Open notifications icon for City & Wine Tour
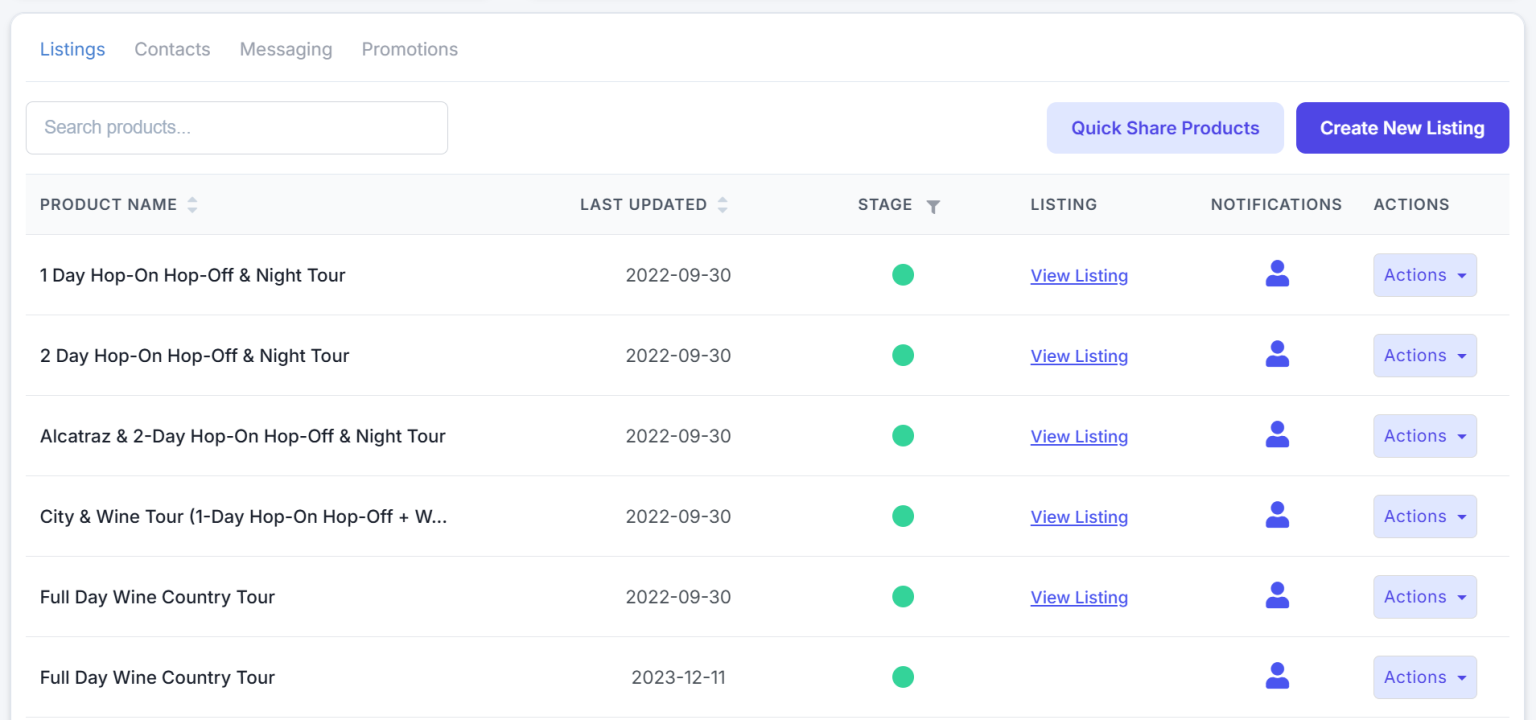The height and width of the screenshot is (720, 1536). (1277, 515)
